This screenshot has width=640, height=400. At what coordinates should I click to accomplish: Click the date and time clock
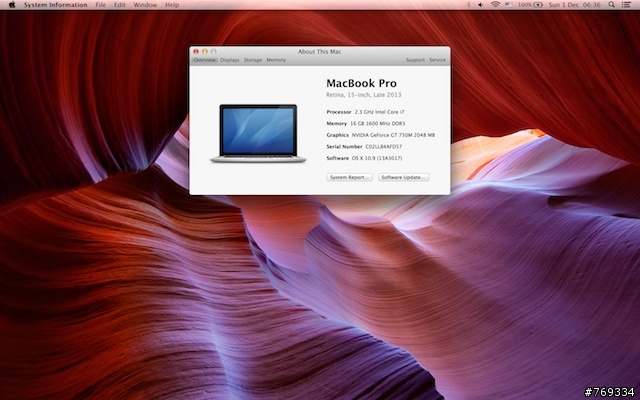coord(575,5)
